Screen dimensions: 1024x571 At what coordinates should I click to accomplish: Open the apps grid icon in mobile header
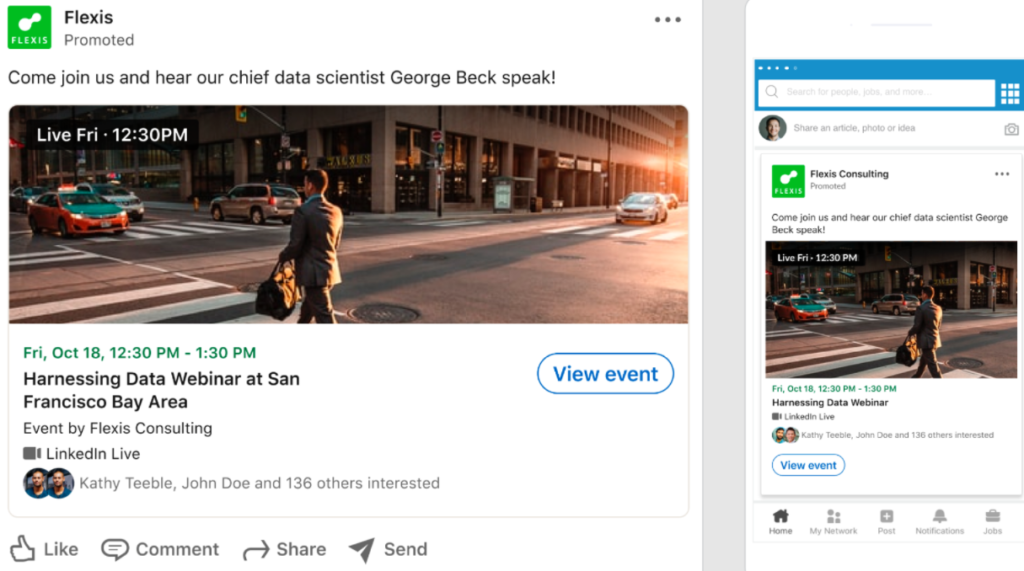[1009, 93]
